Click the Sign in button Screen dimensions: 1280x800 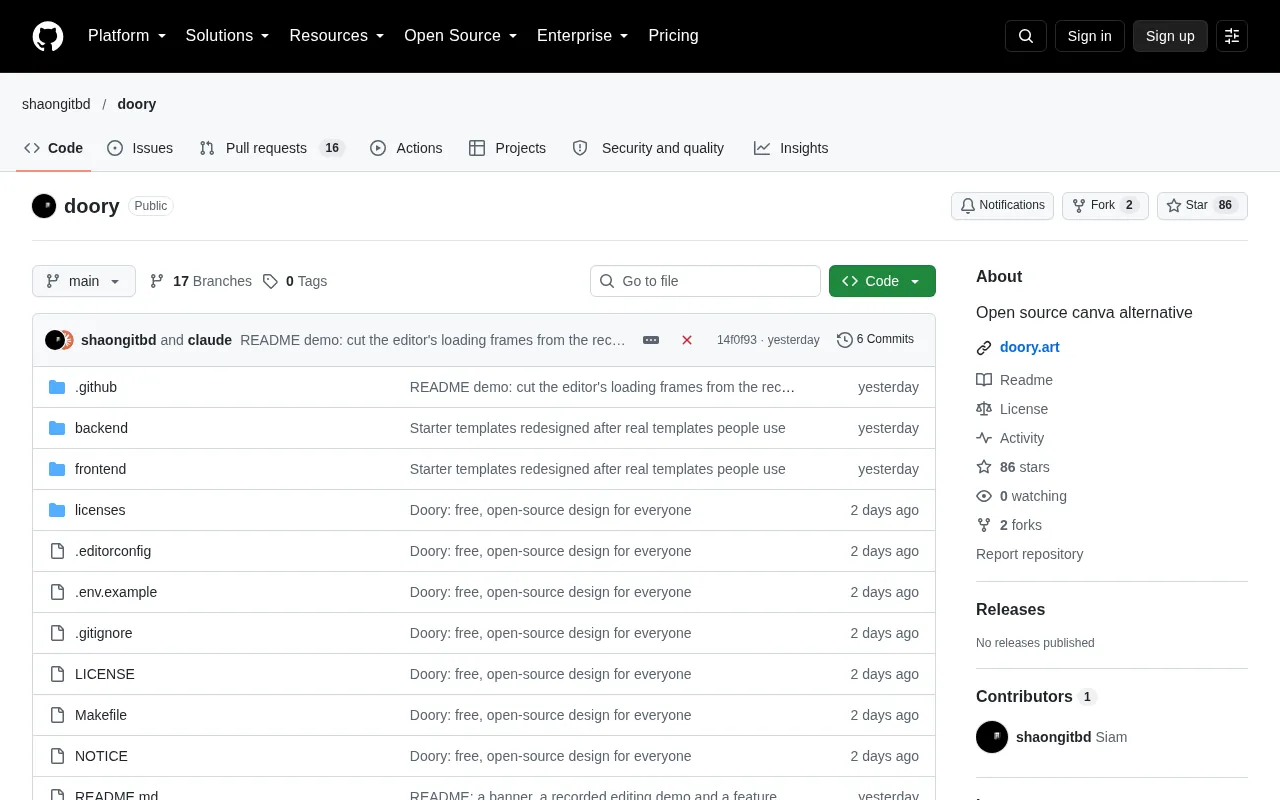coord(1090,36)
